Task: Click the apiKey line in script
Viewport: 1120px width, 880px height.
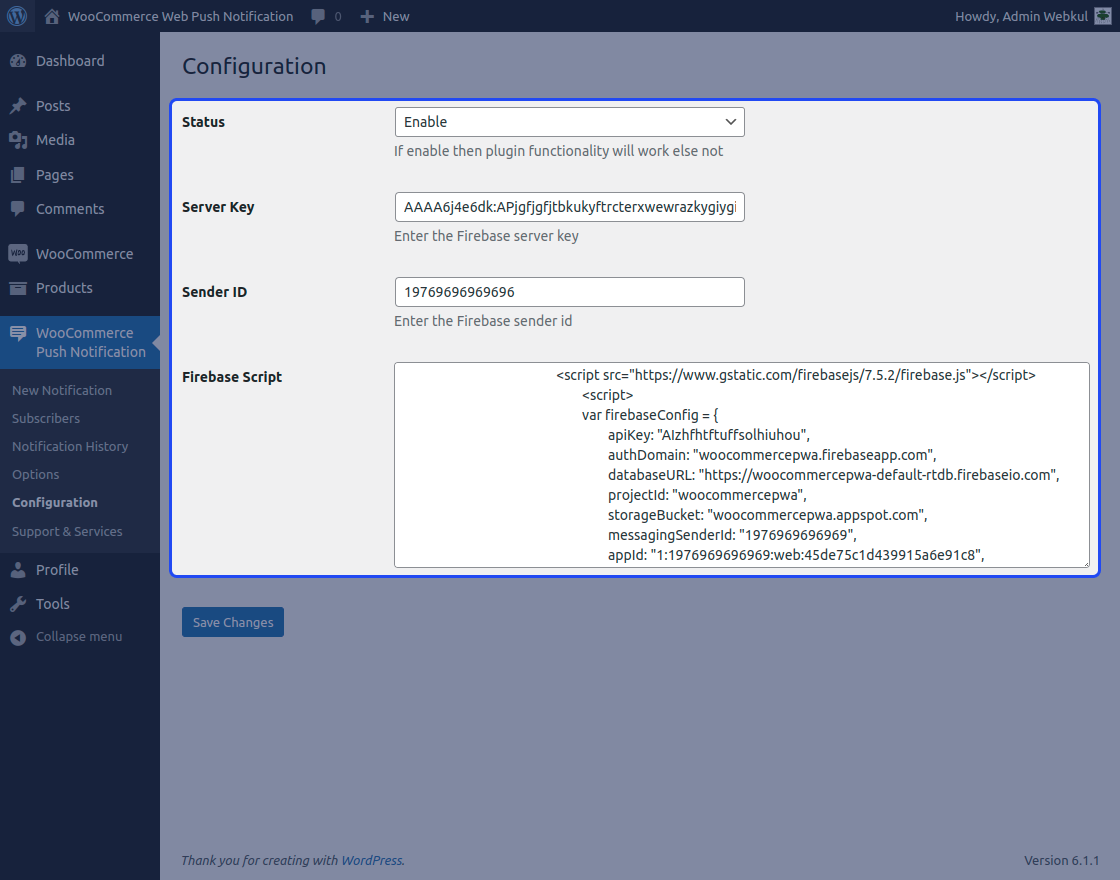Action: (709, 435)
